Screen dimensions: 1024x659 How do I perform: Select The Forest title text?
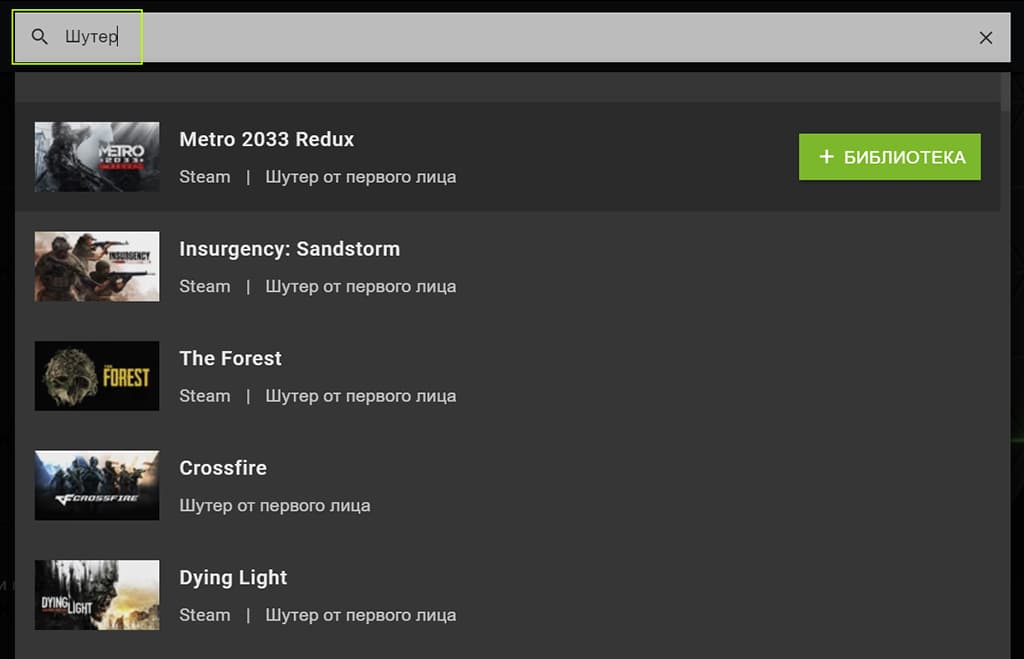[231, 358]
